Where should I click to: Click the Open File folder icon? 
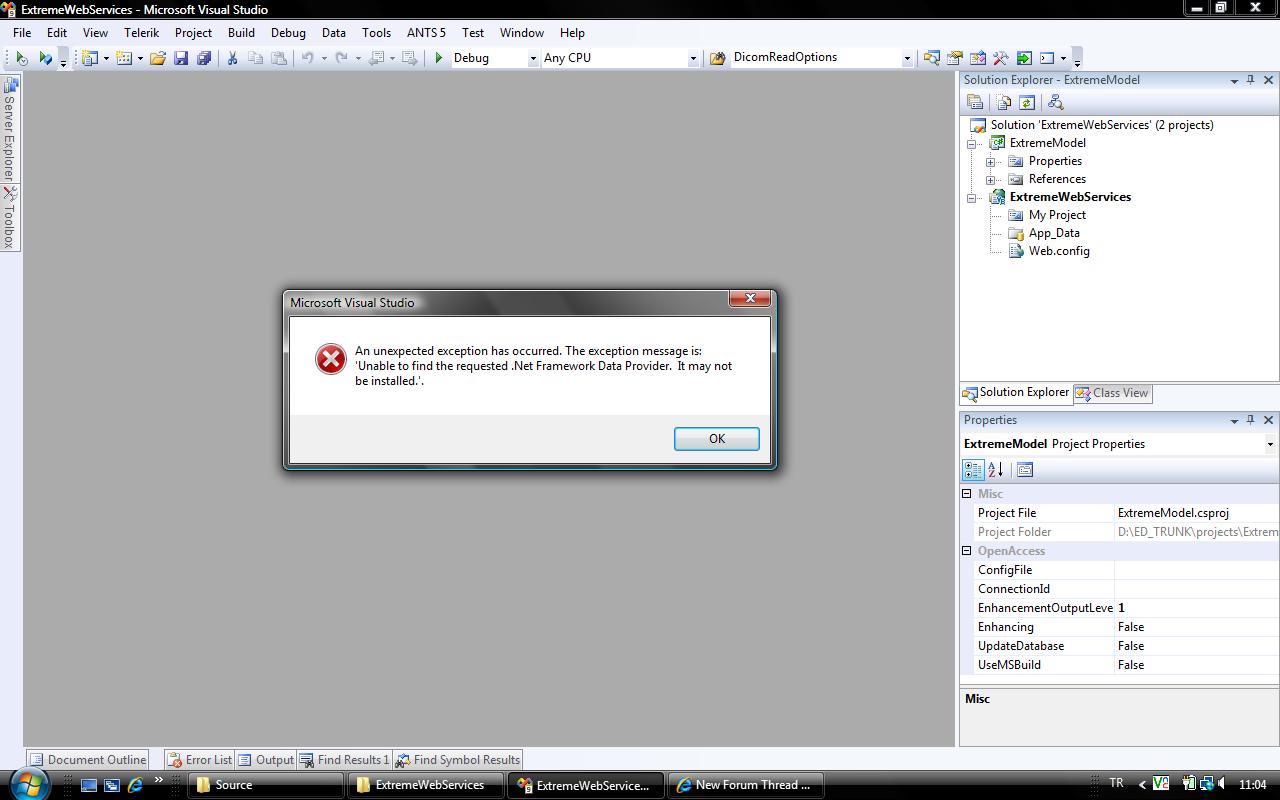158,58
